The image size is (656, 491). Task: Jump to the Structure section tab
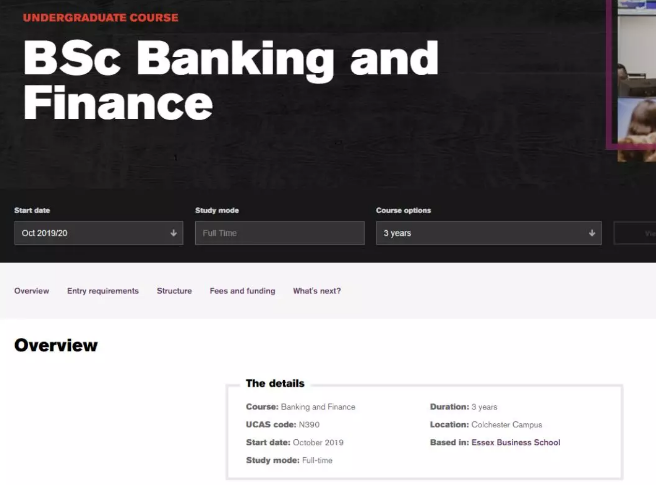[x=174, y=291]
